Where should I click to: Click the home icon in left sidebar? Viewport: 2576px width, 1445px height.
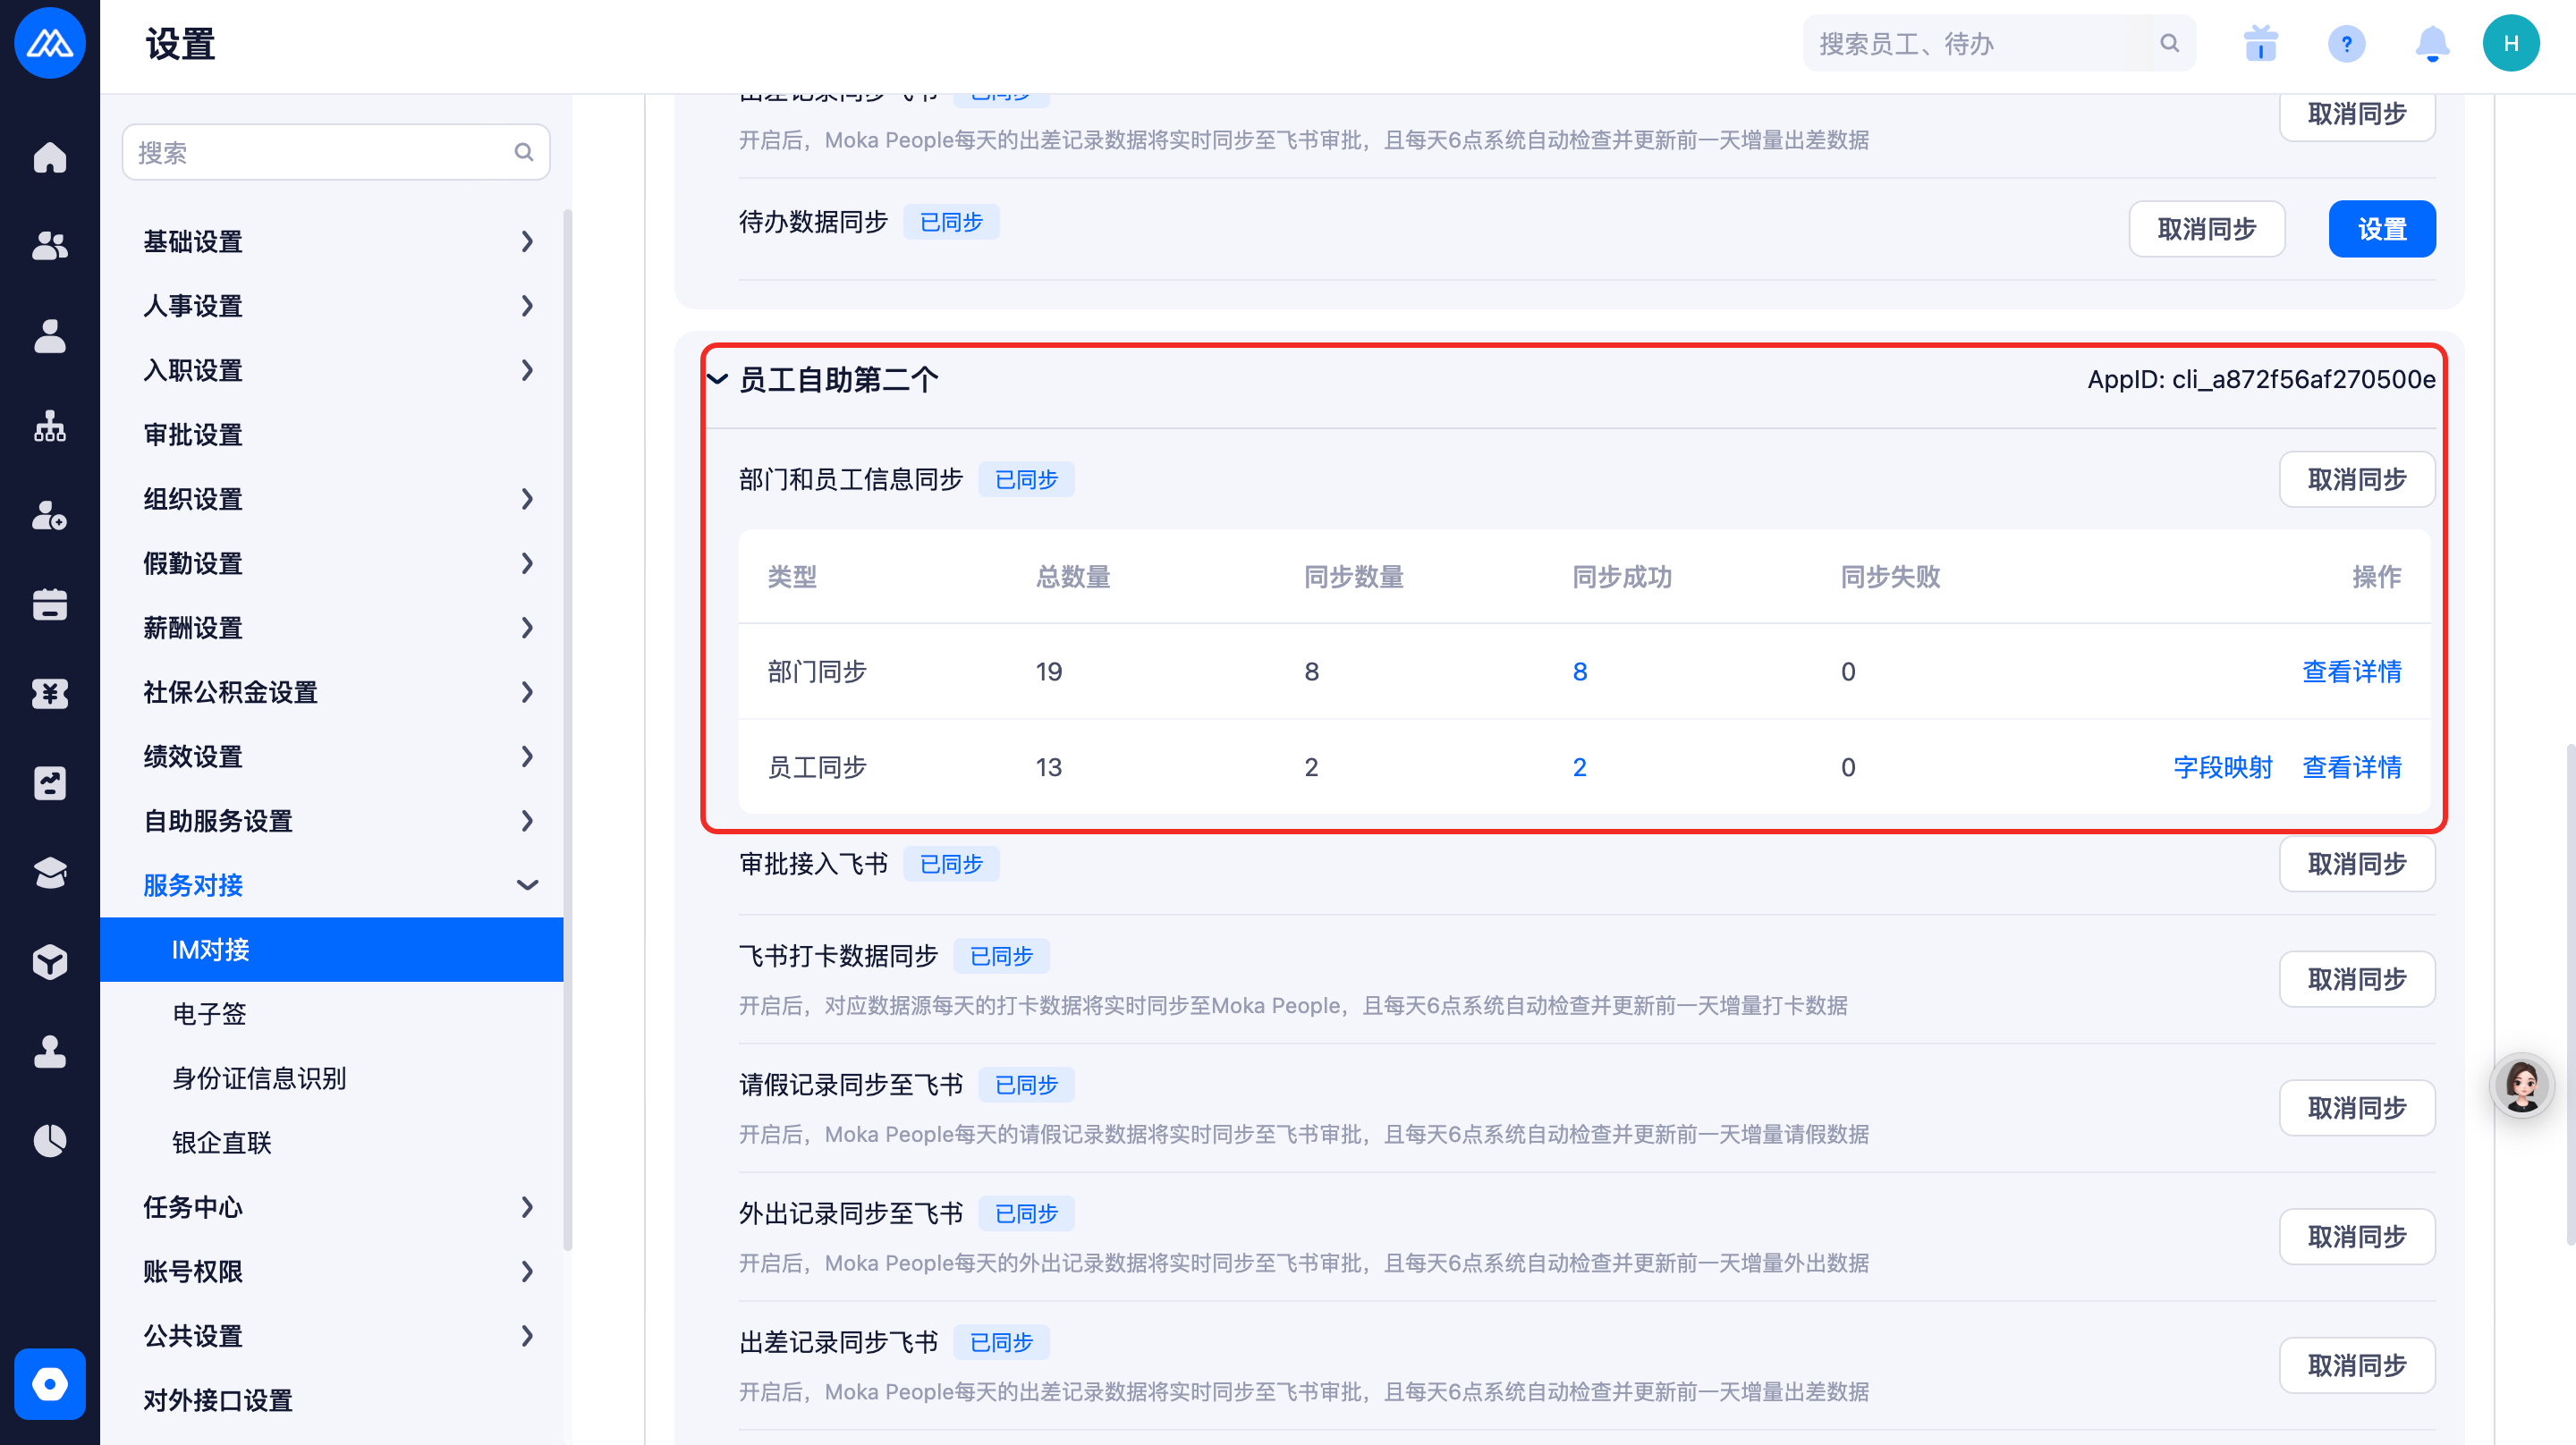pyautogui.click(x=50, y=157)
